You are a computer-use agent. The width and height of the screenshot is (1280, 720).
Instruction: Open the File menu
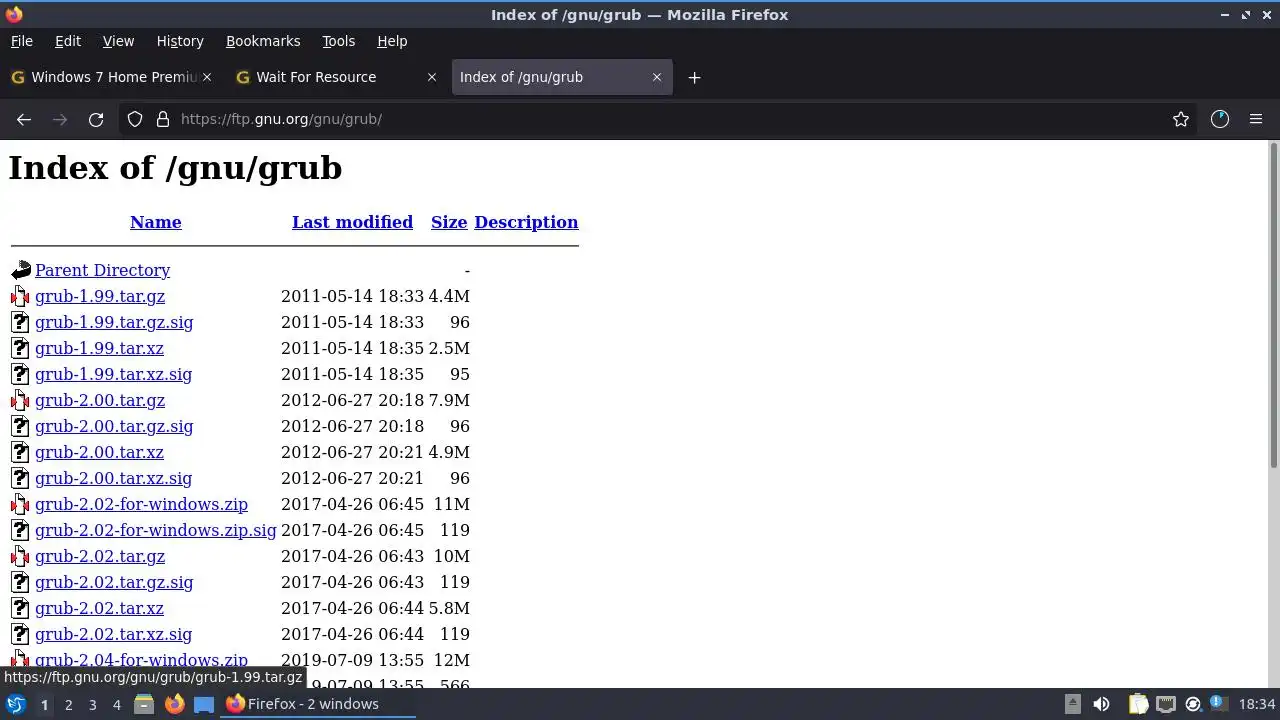[x=21, y=41]
